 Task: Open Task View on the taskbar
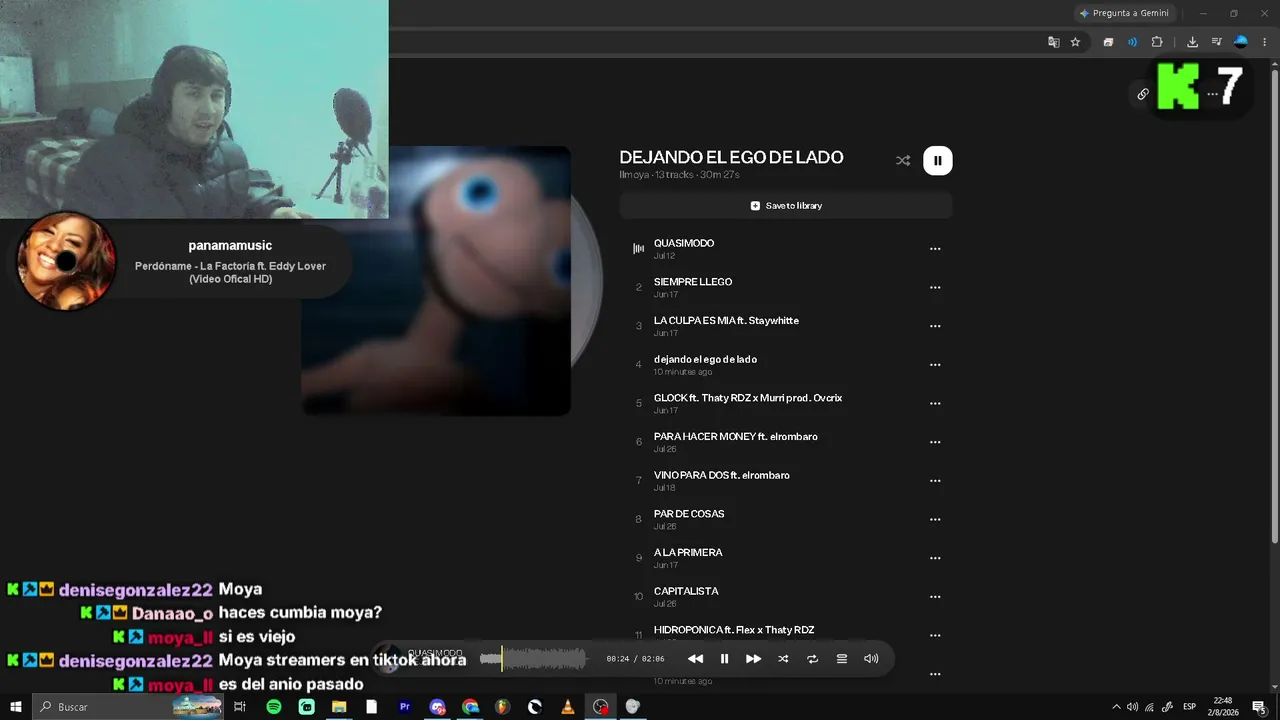click(240, 707)
